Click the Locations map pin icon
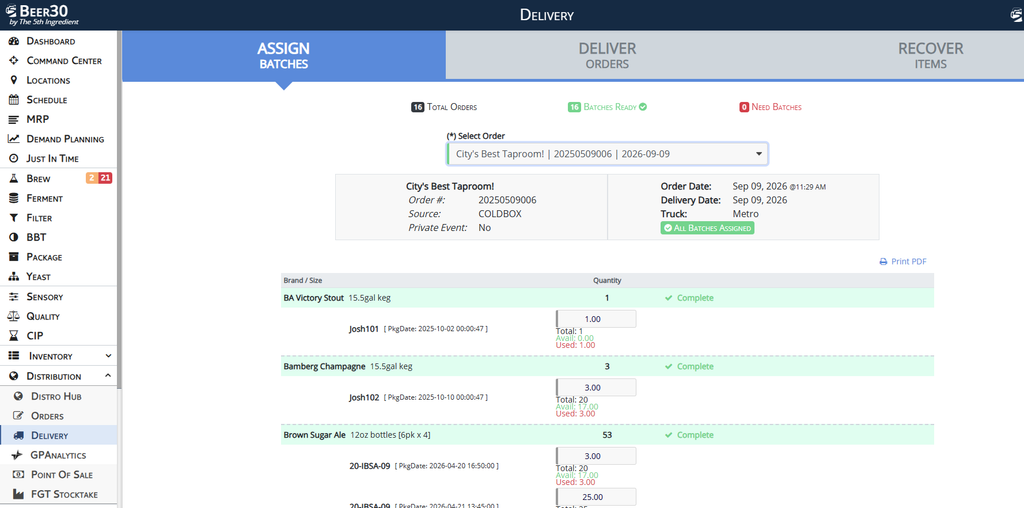This screenshot has height=508, width=1024. [x=14, y=80]
